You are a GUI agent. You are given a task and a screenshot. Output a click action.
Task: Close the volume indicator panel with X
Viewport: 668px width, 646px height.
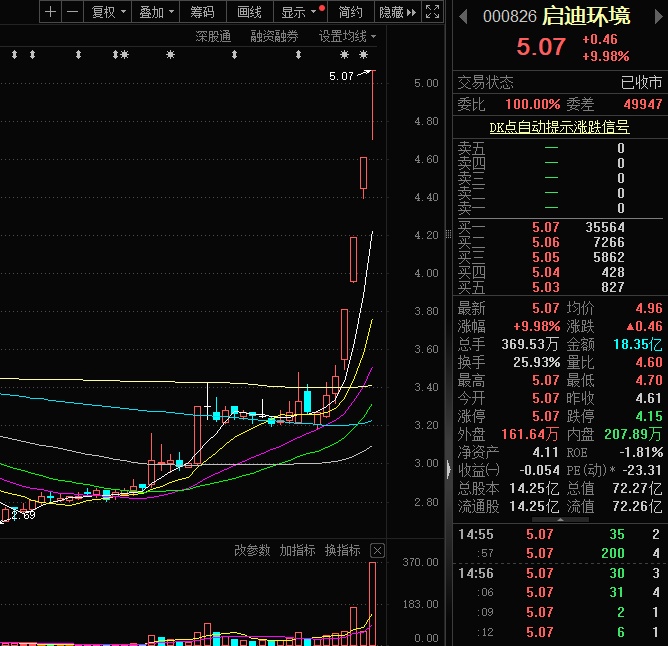pos(377,551)
